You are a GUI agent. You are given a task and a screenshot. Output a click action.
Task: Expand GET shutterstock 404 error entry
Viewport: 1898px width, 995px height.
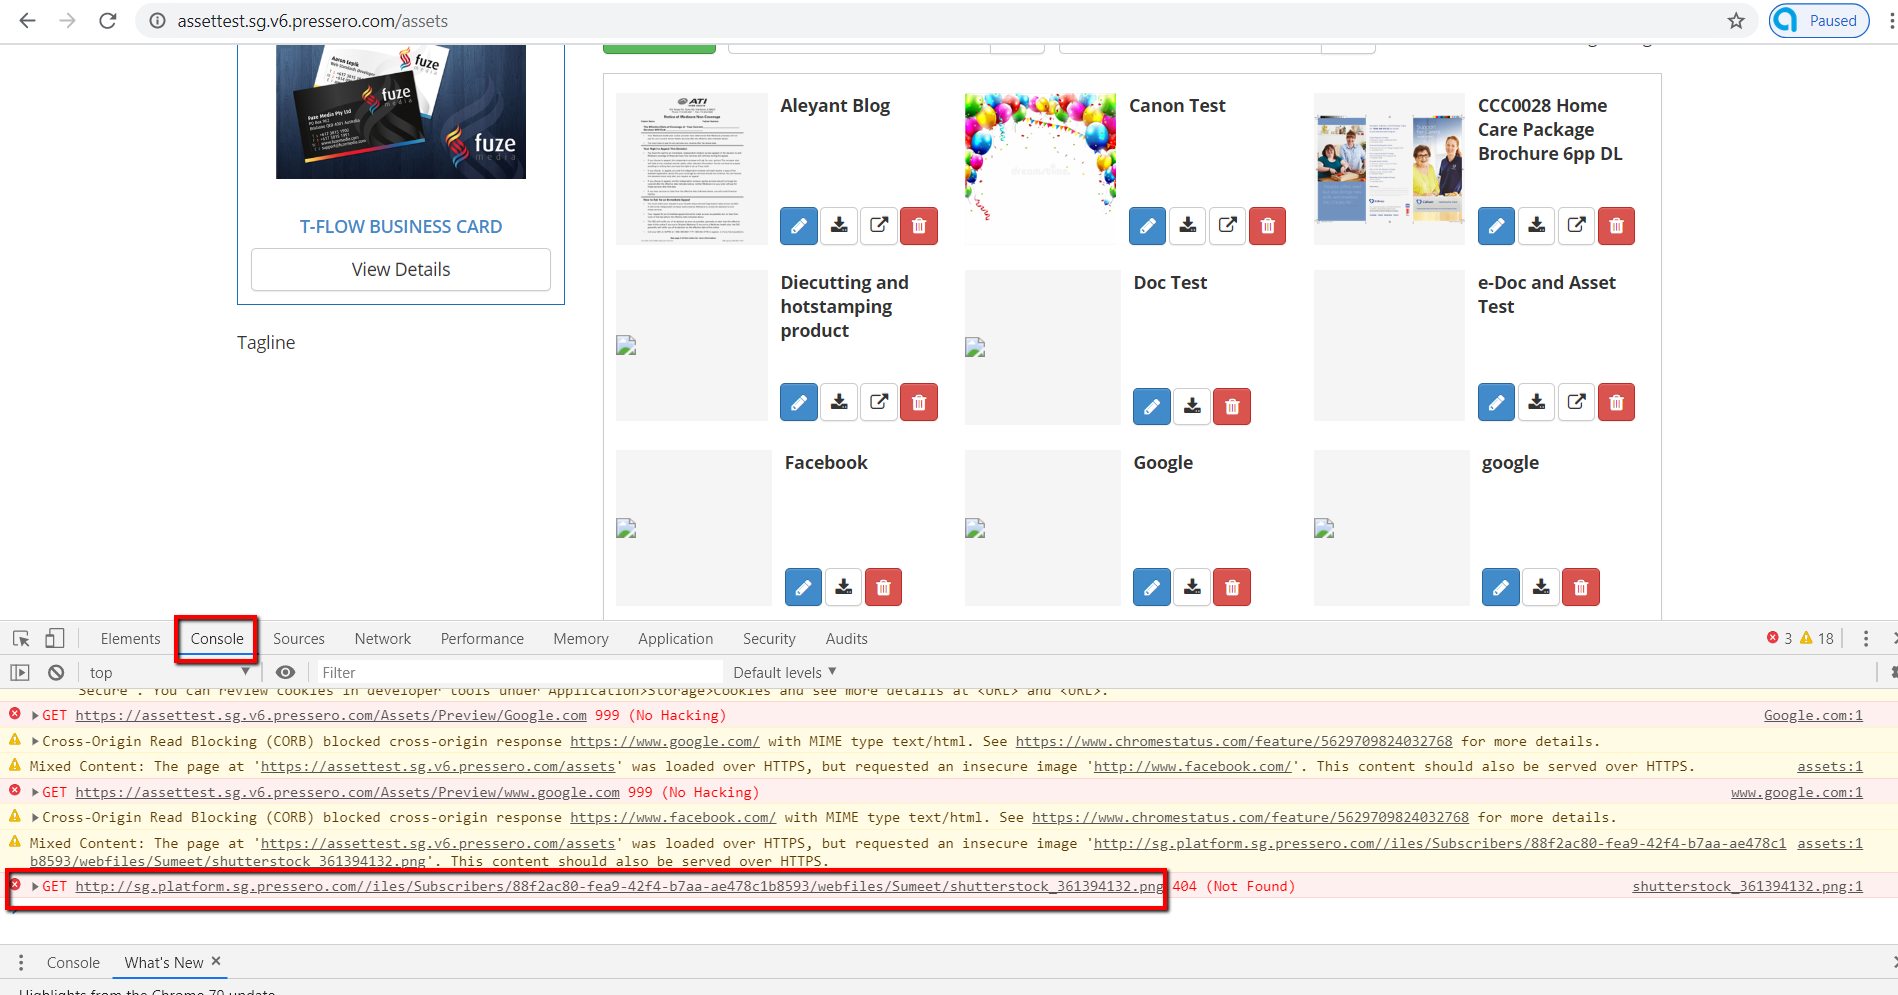point(35,887)
